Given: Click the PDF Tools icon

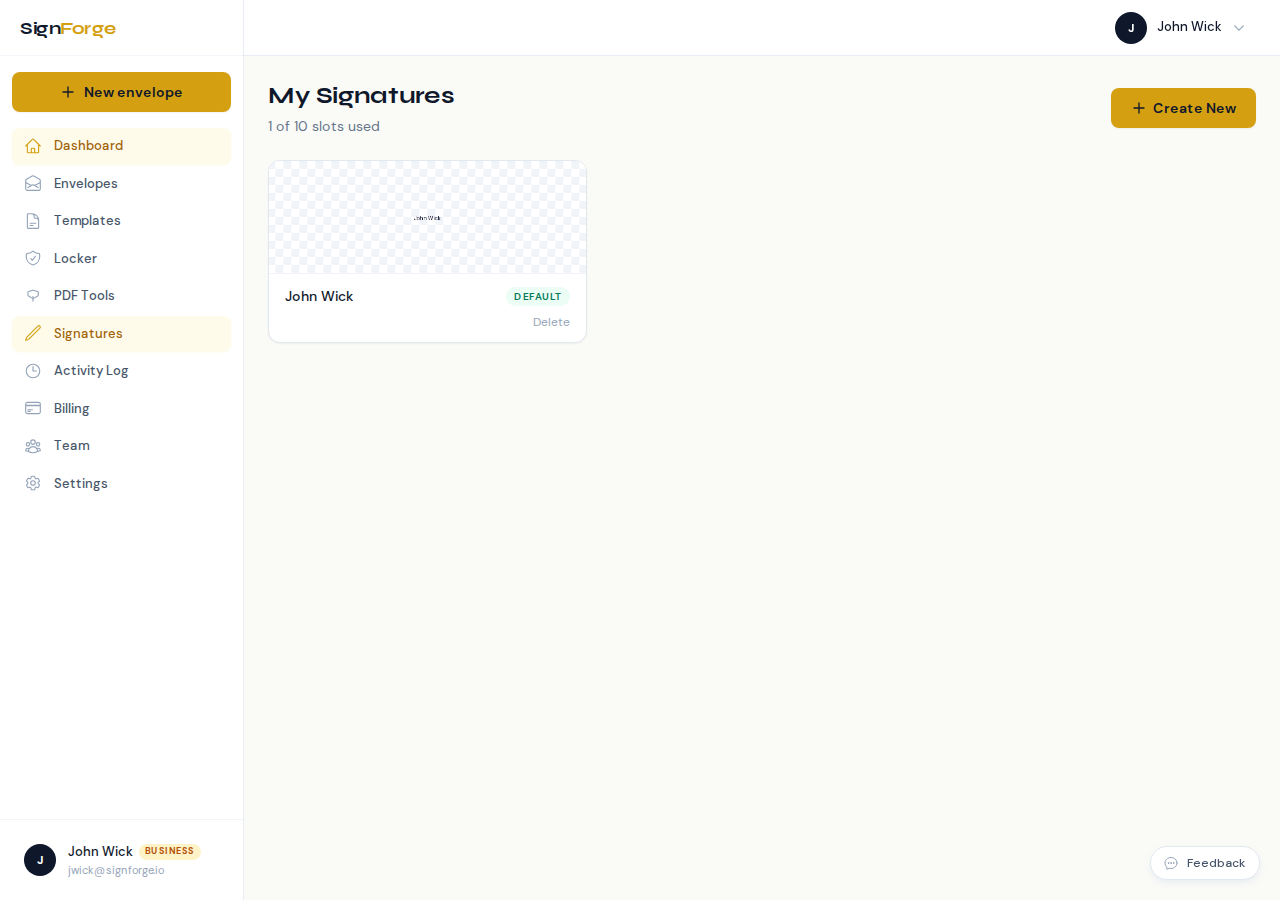Looking at the screenshot, I should coord(33,296).
